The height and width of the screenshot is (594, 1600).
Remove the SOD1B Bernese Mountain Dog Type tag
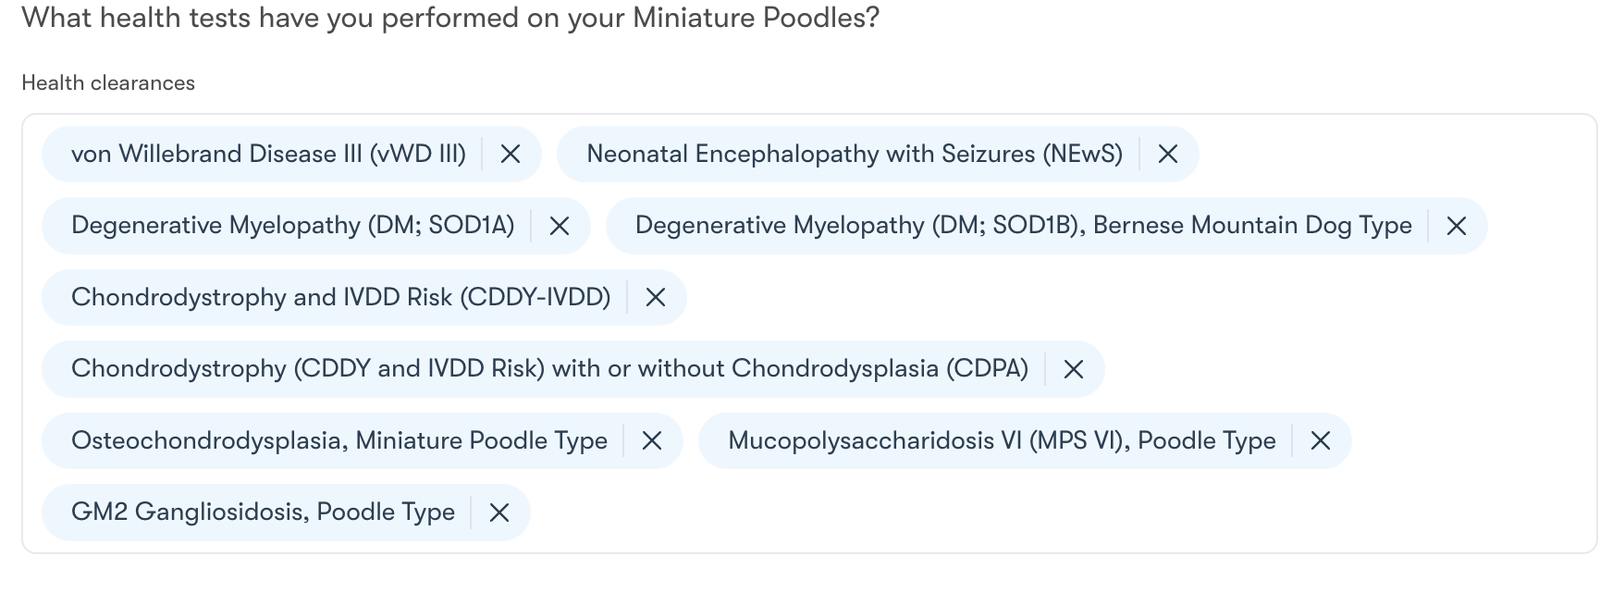point(1456,226)
